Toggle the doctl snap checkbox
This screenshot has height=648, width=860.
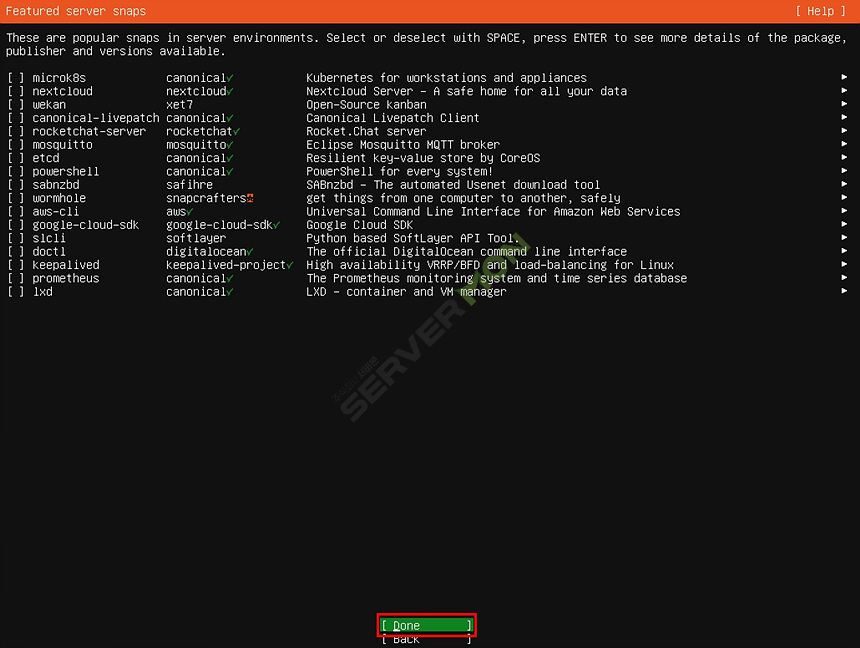16,252
